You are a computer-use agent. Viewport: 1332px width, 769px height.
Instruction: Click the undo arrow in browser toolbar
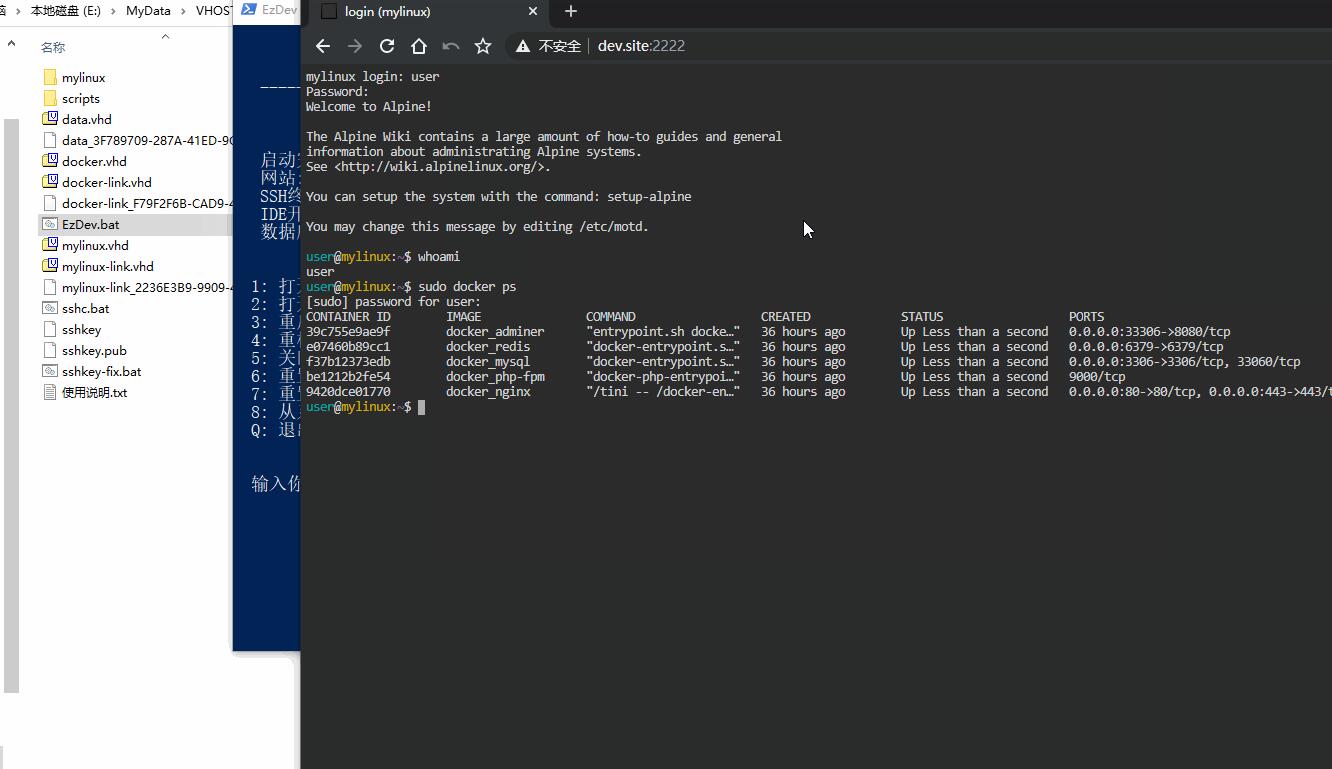point(451,46)
